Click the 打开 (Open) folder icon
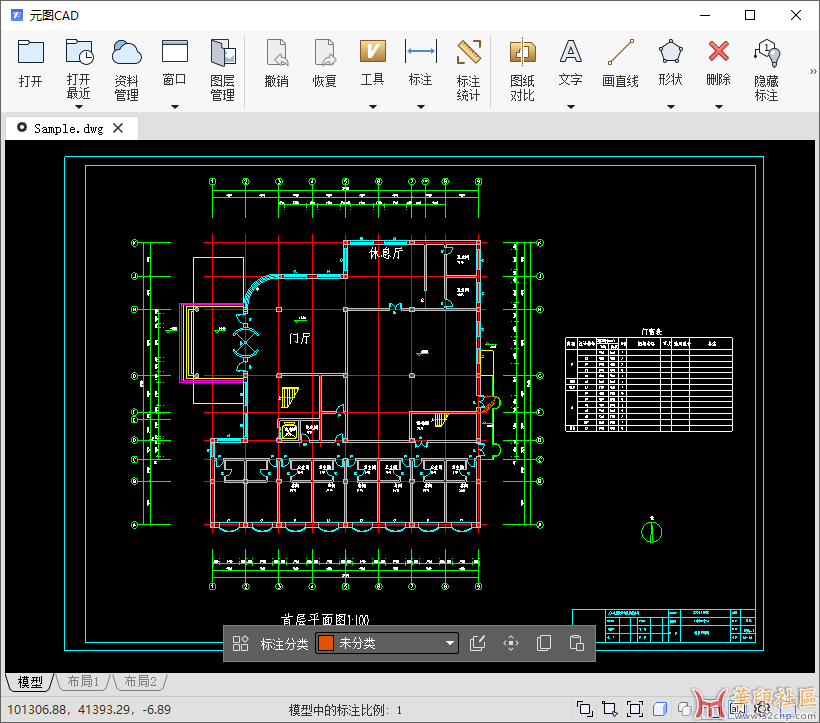 (x=30, y=52)
